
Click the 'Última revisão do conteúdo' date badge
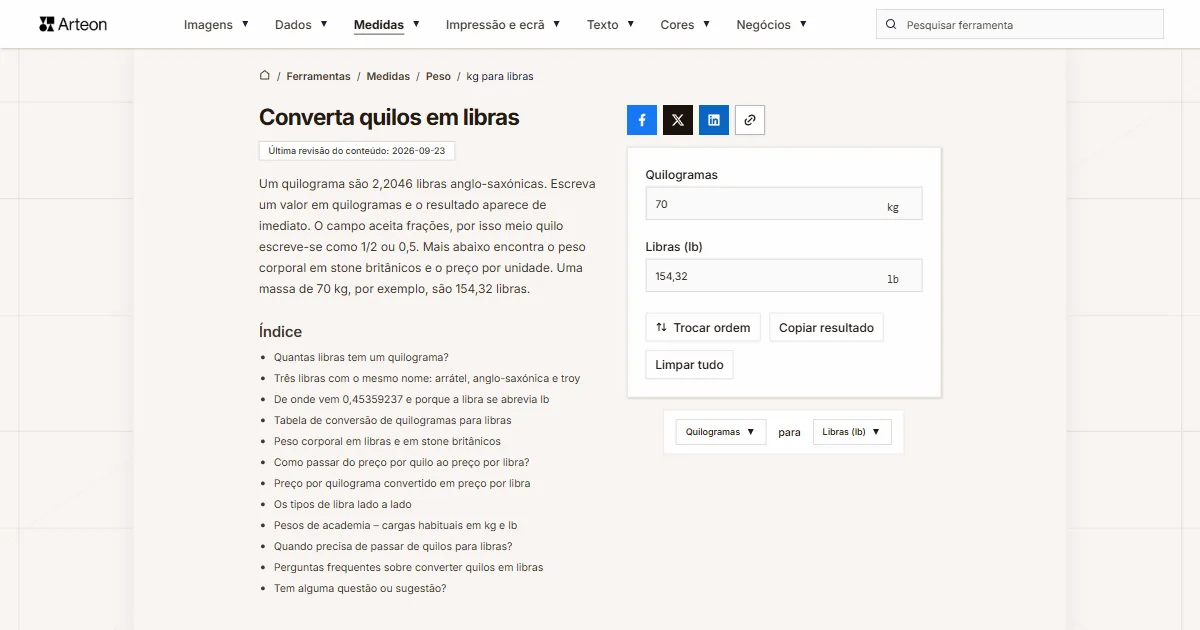pos(357,151)
